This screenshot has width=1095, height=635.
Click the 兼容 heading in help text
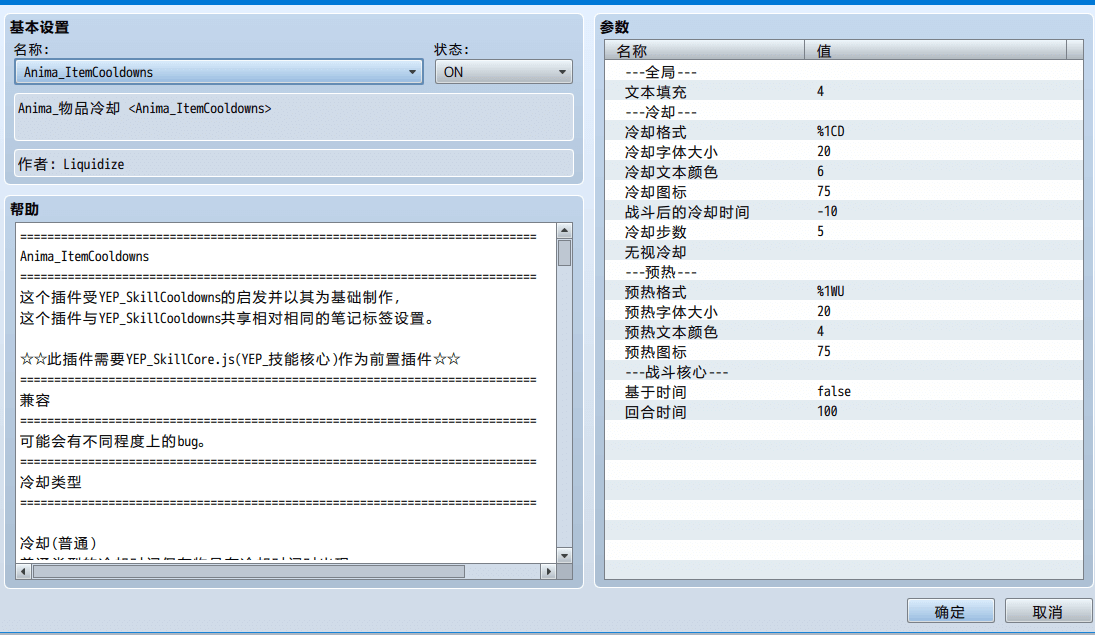point(35,400)
